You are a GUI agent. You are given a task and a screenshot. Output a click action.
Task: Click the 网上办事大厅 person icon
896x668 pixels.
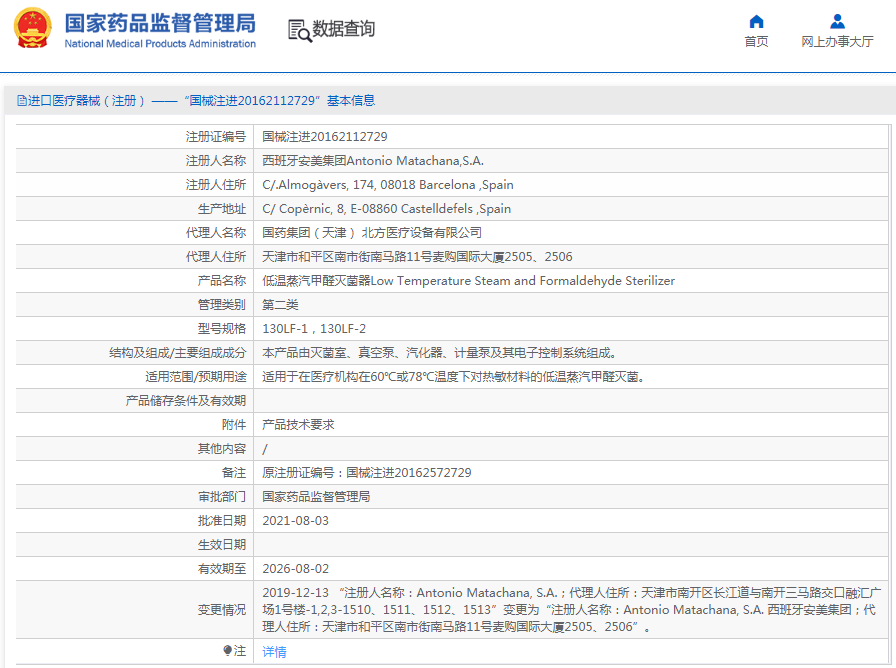(837, 21)
